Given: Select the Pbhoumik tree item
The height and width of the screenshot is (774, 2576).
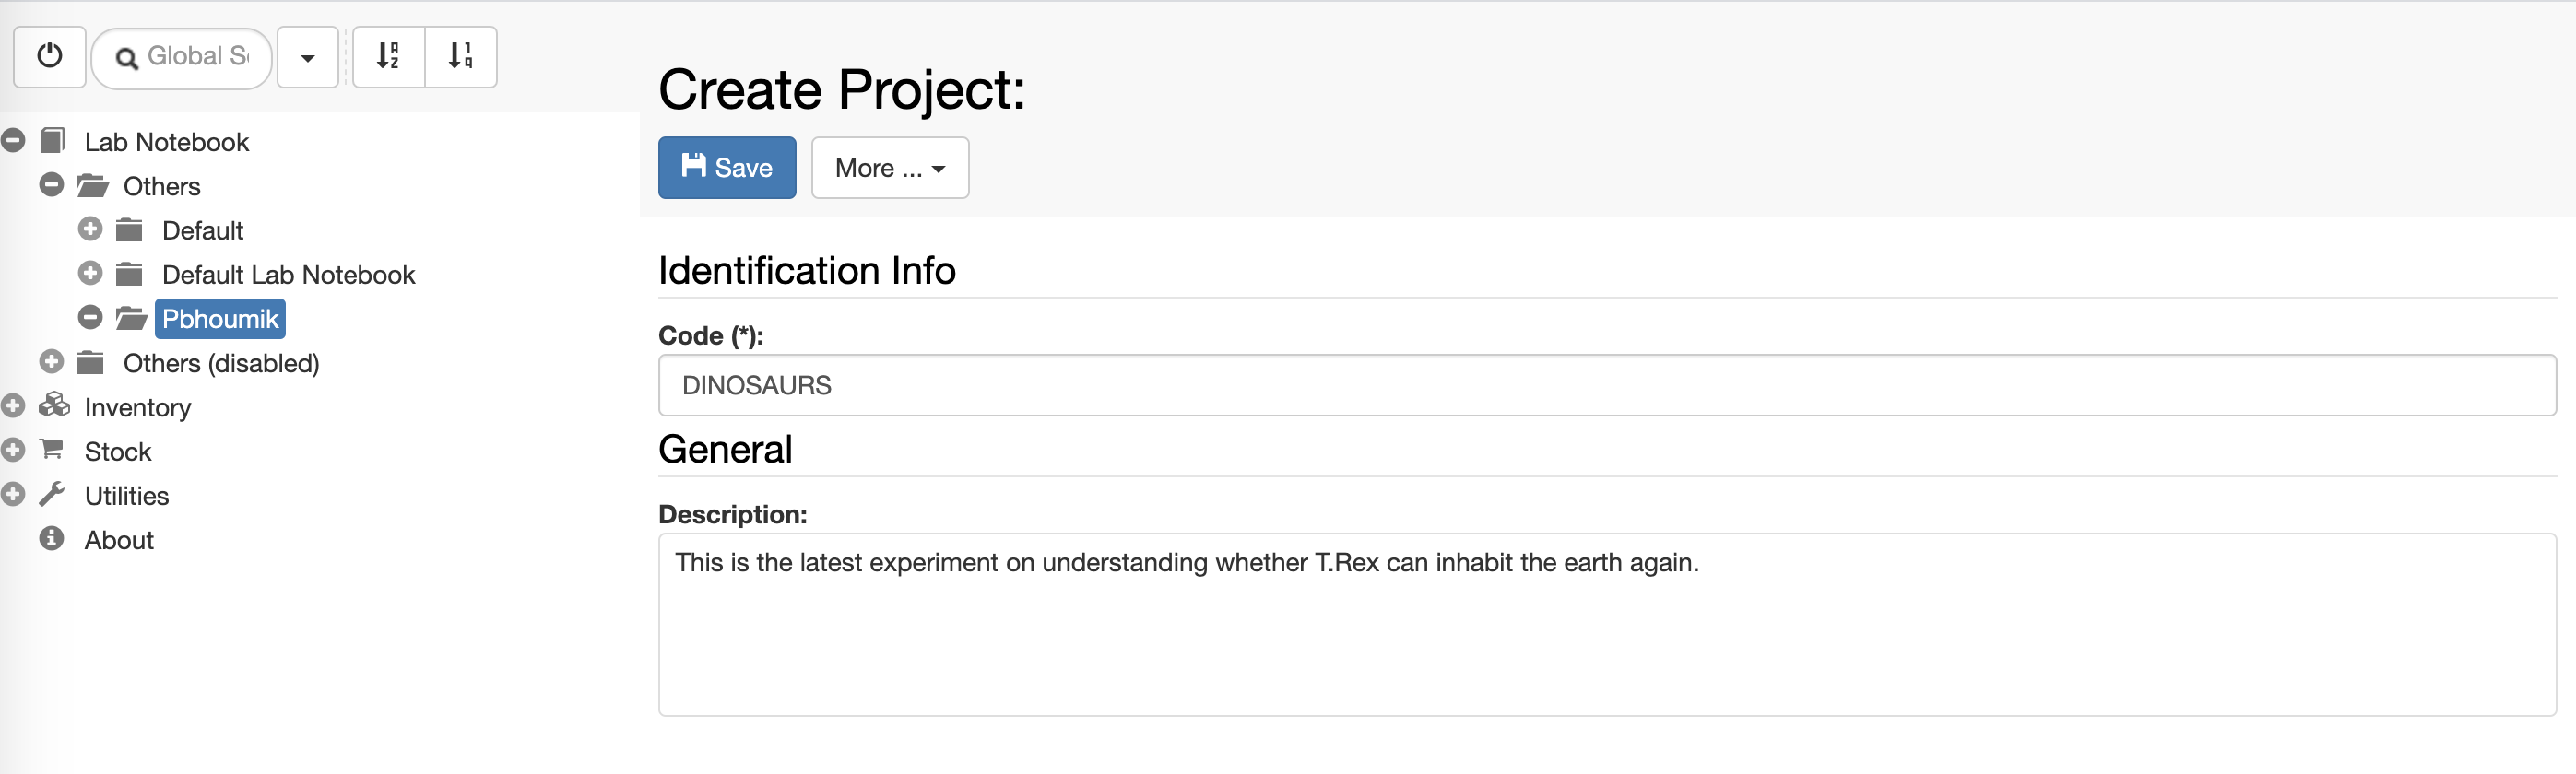Looking at the screenshot, I should [220, 319].
